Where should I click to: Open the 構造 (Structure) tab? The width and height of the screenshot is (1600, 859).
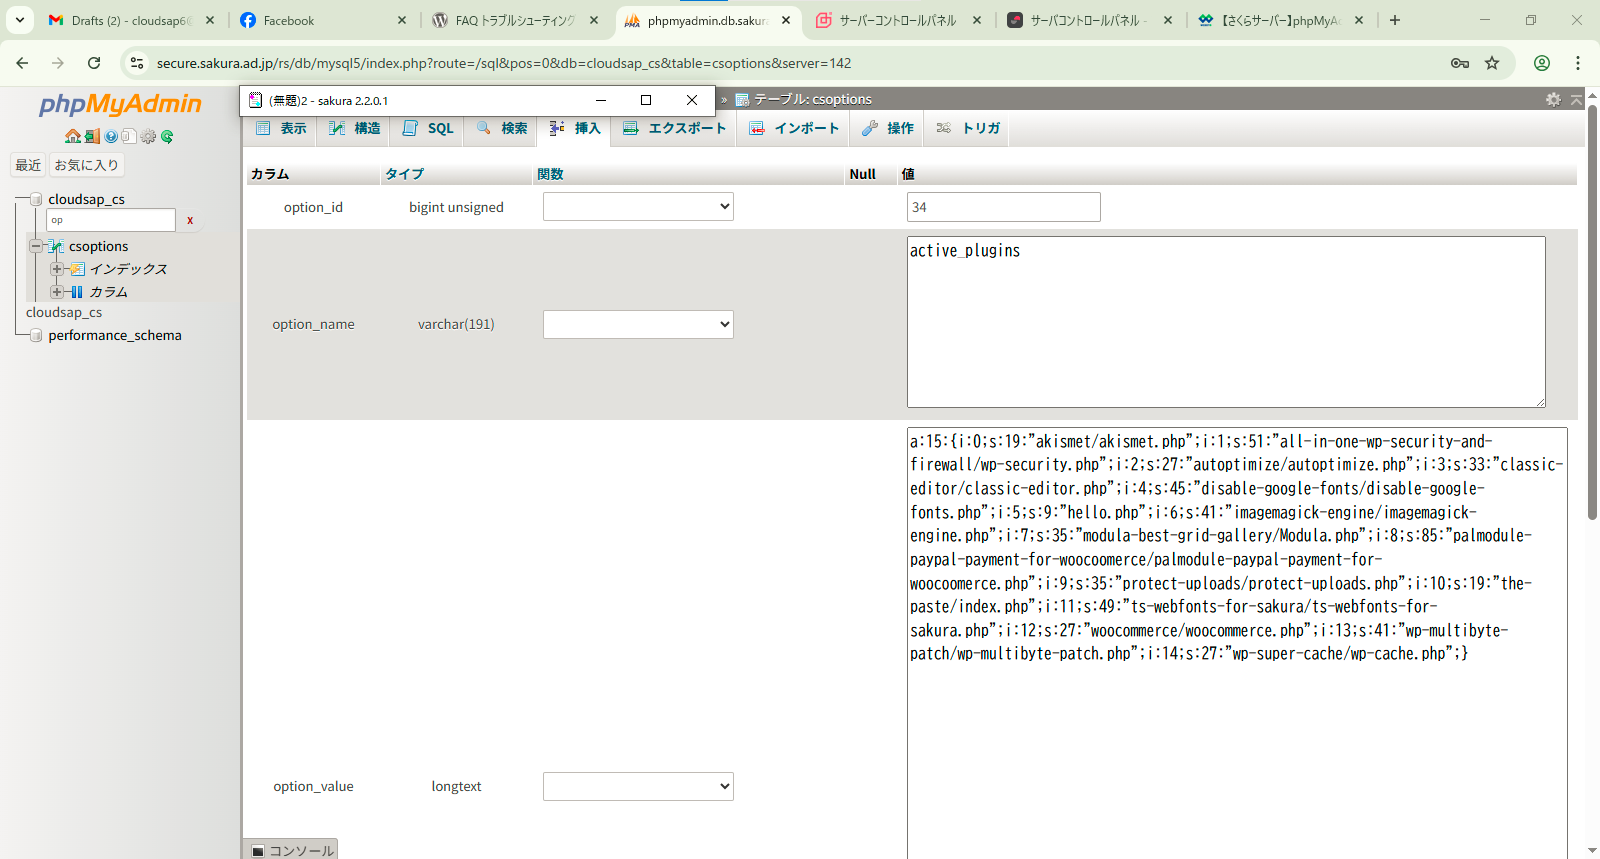[x=354, y=128]
